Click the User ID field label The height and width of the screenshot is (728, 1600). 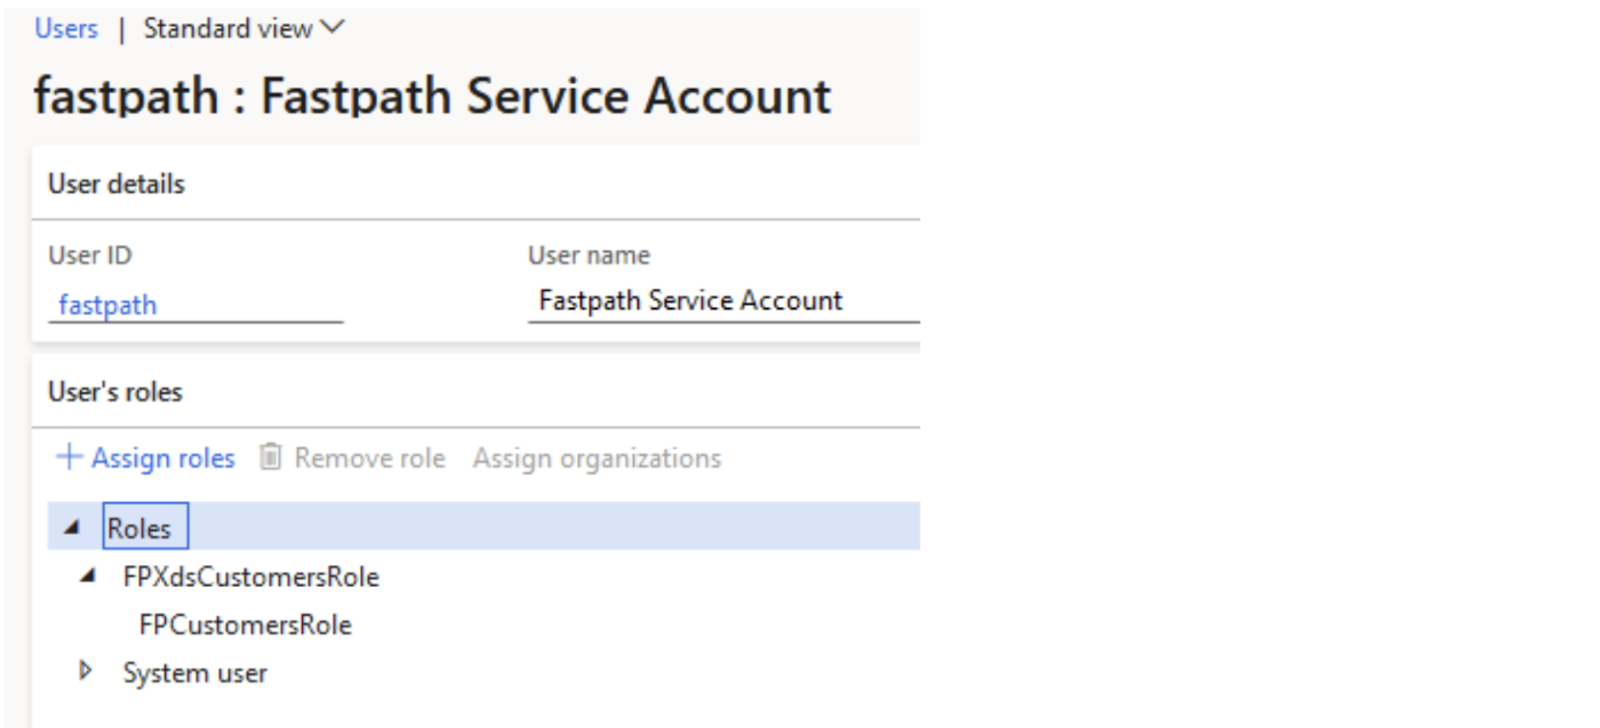coord(90,256)
